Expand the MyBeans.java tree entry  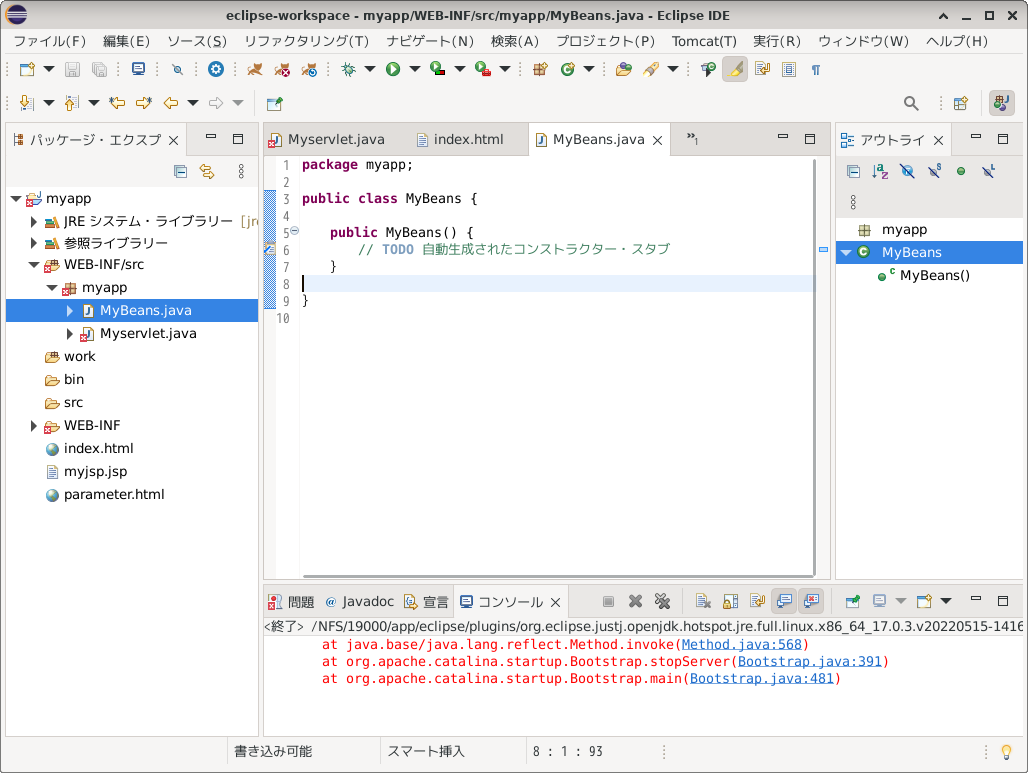click(x=69, y=311)
